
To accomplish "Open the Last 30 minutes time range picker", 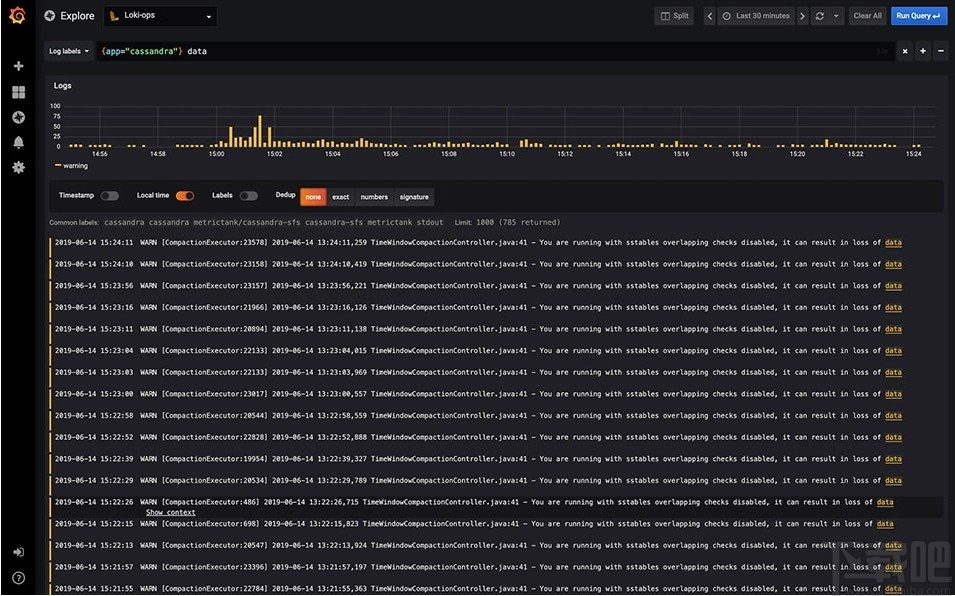I will (x=757, y=15).
